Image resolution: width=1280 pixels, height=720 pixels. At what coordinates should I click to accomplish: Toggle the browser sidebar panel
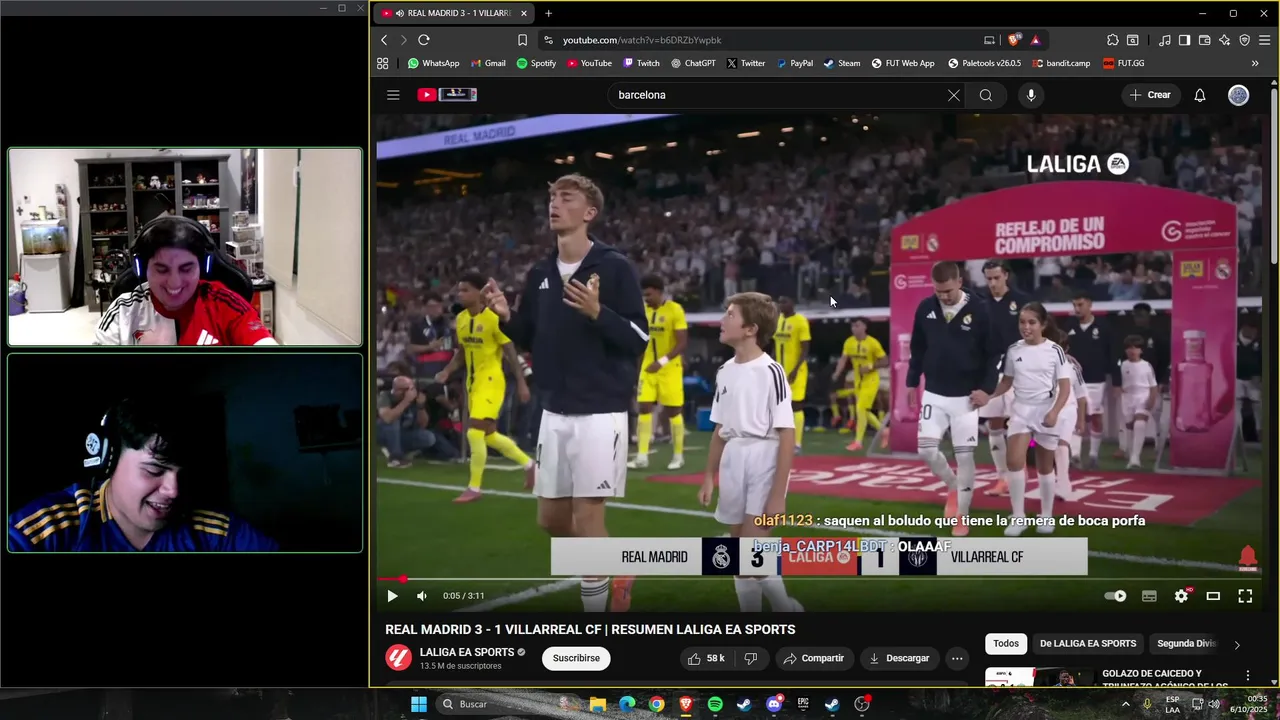click(1184, 40)
